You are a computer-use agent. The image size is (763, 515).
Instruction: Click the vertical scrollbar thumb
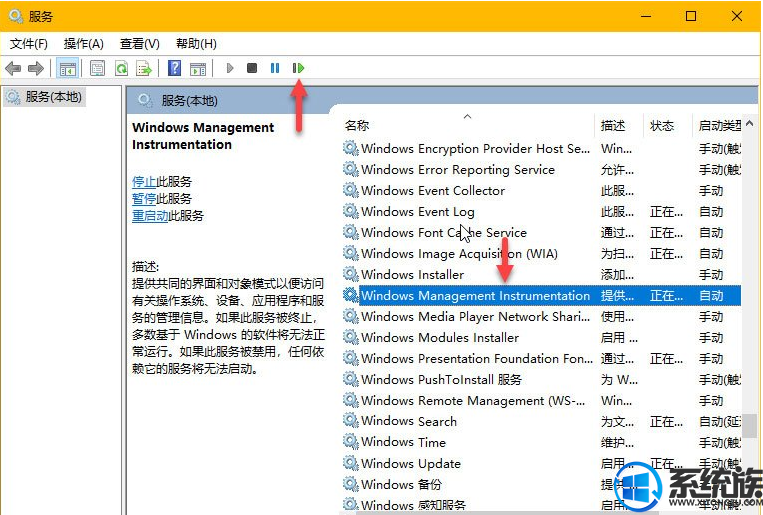(x=749, y=425)
